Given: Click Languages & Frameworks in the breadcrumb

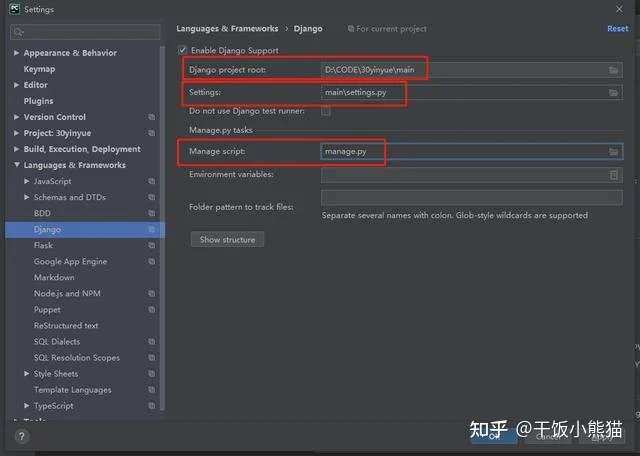Looking at the screenshot, I should 227,29.
